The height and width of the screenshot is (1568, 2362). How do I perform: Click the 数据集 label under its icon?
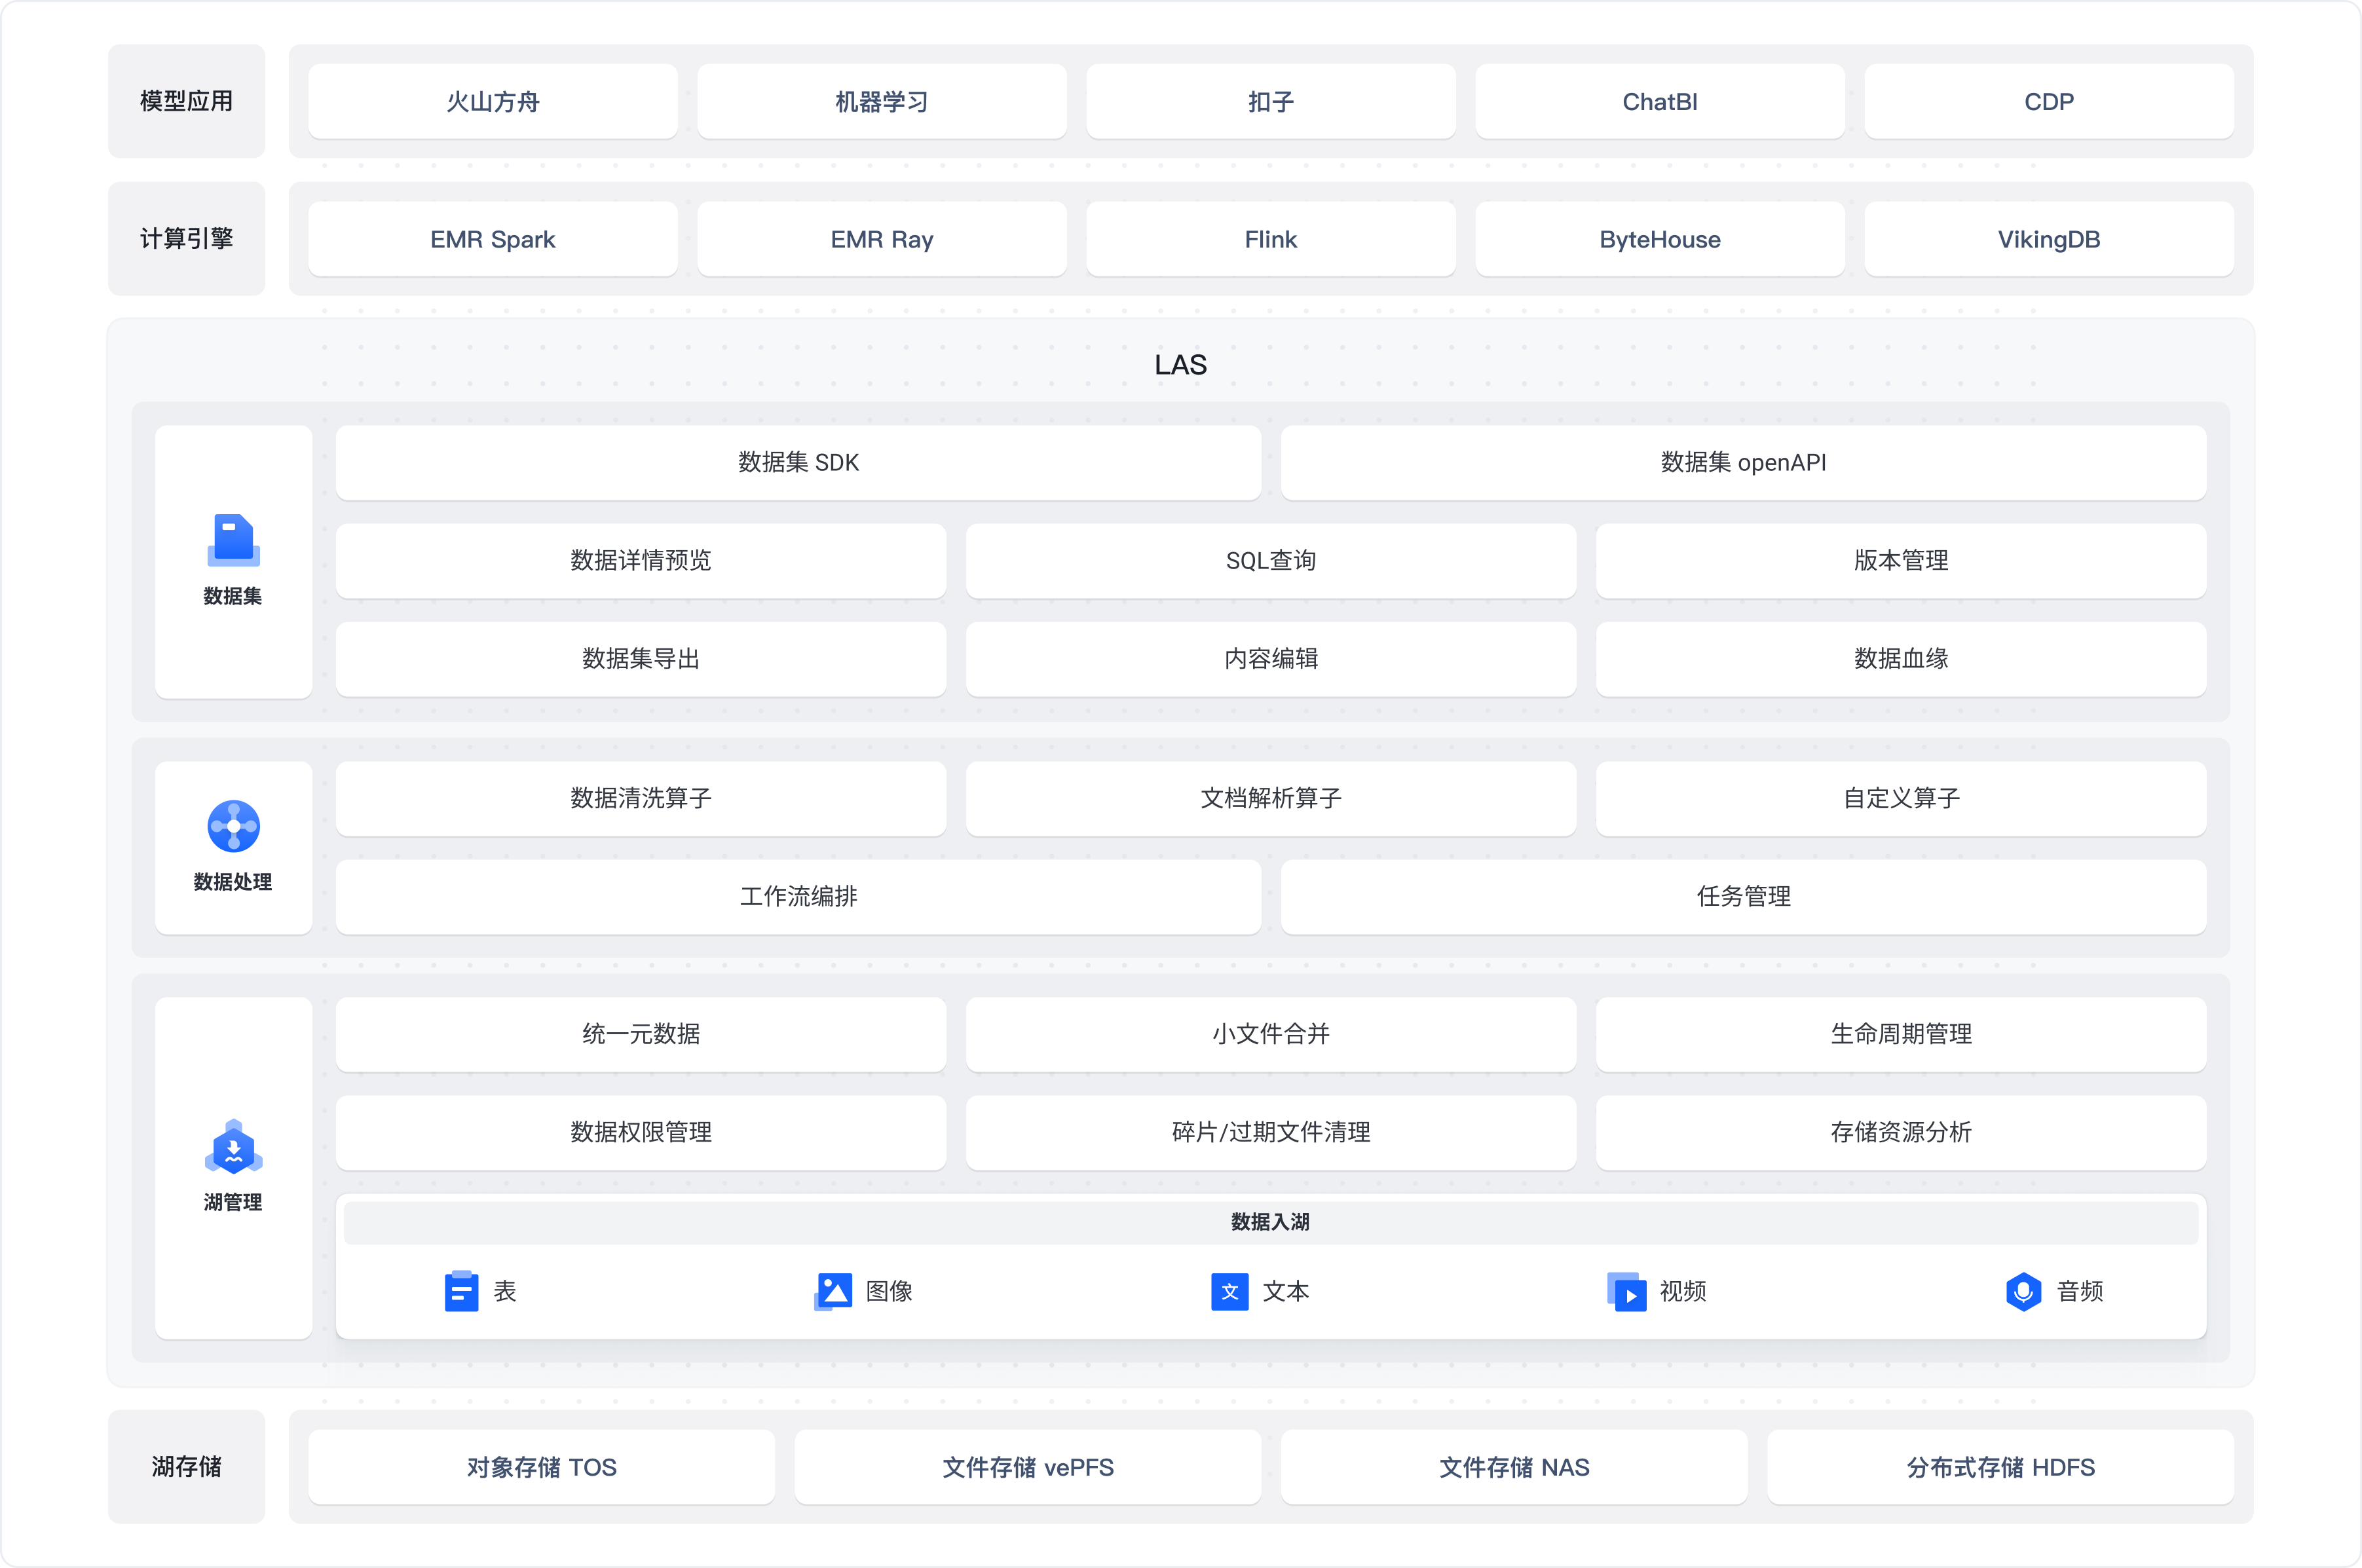coord(233,596)
